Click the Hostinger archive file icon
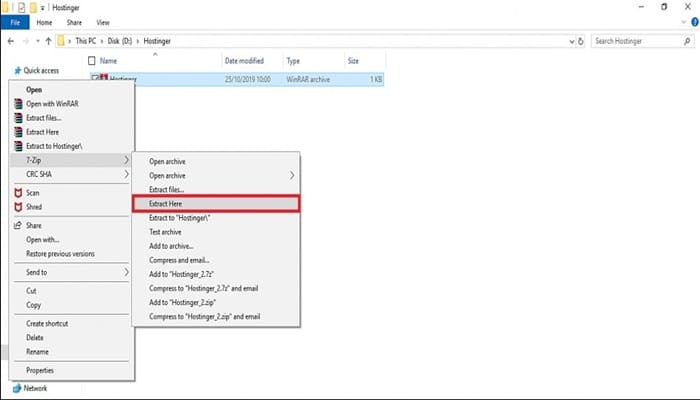The width and height of the screenshot is (700, 400). click(104, 78)
